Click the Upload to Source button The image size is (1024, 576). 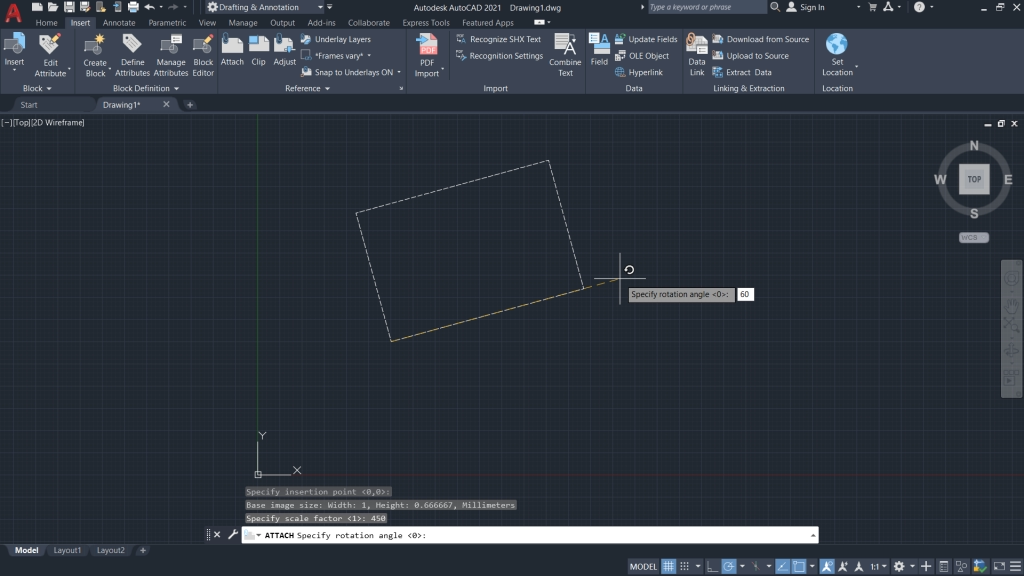click(x=758, y=55)
